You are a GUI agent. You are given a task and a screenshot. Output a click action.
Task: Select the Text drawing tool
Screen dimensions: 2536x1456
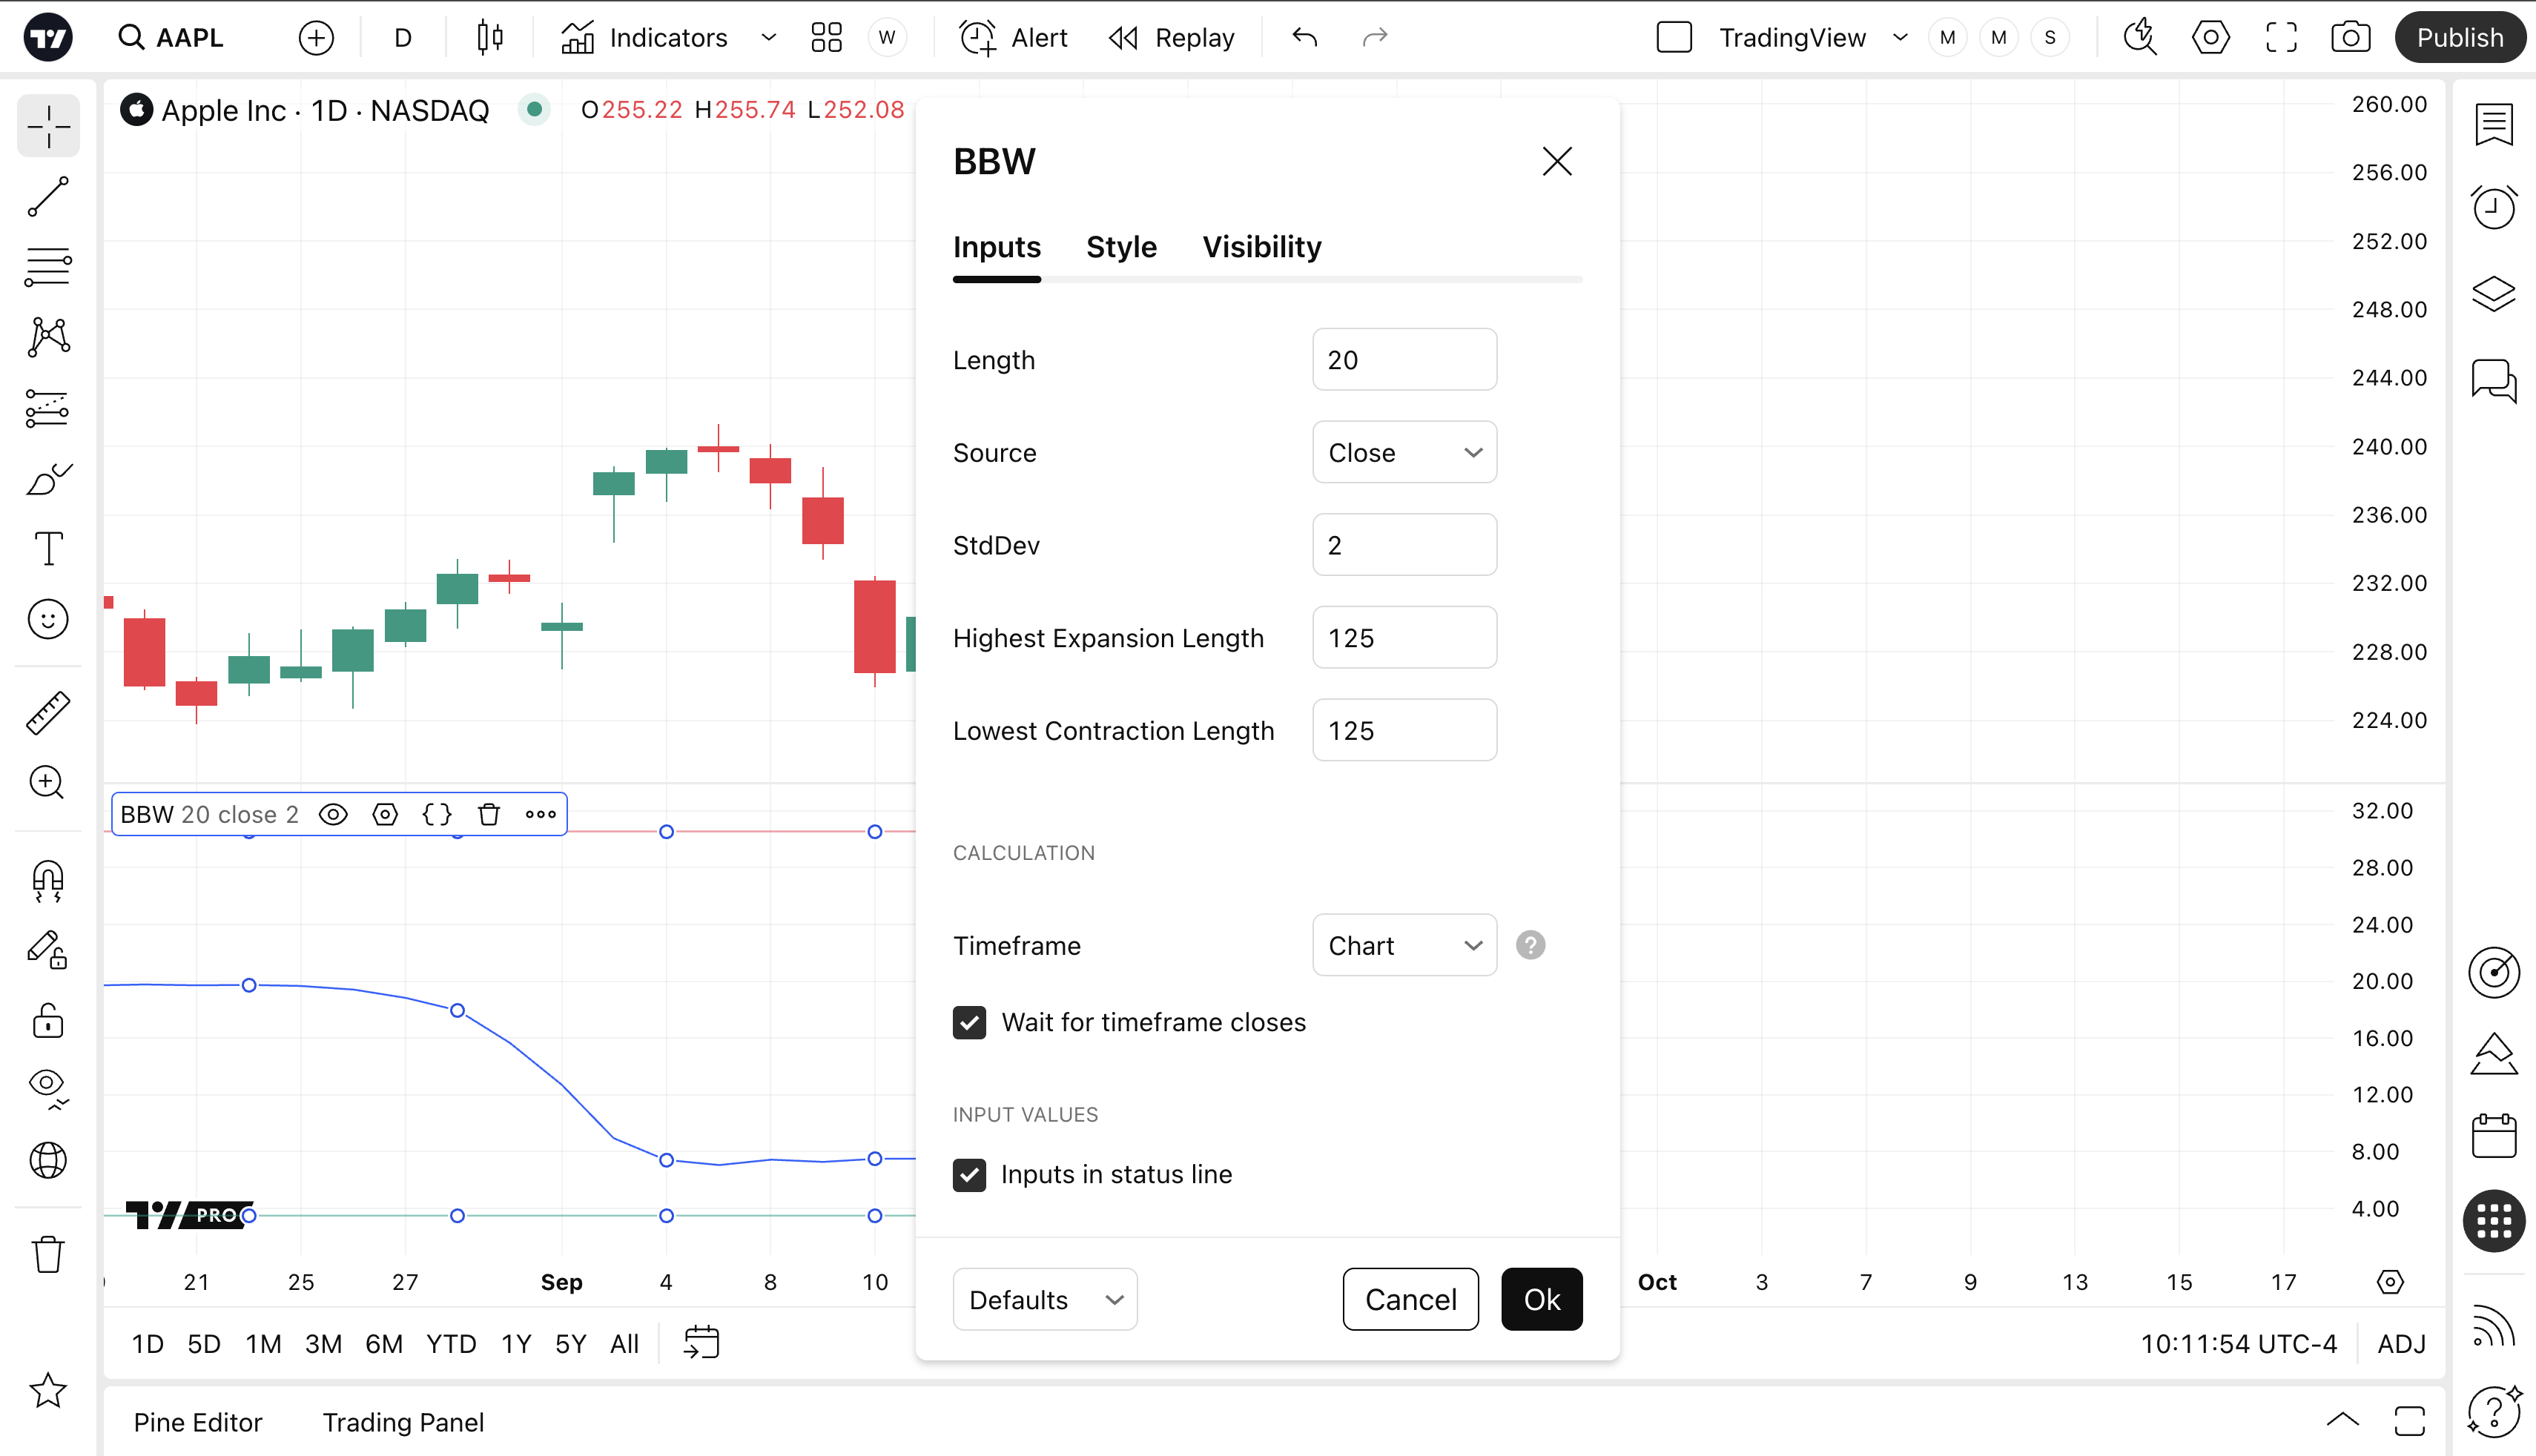48,549
